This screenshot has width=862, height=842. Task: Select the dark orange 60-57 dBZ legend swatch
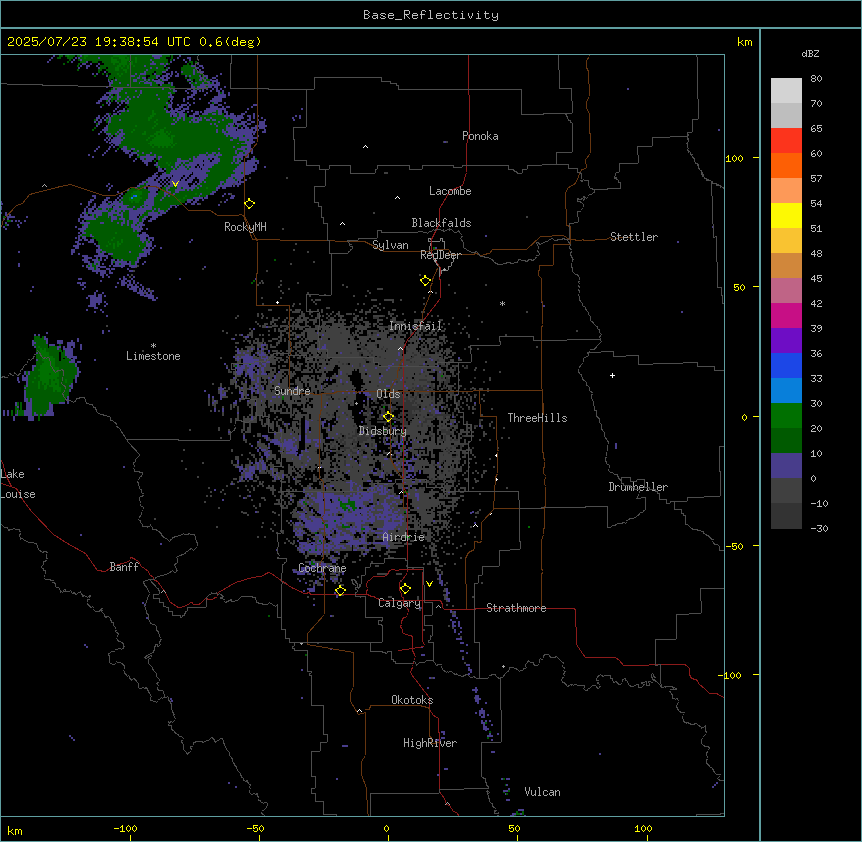[786, 165]
